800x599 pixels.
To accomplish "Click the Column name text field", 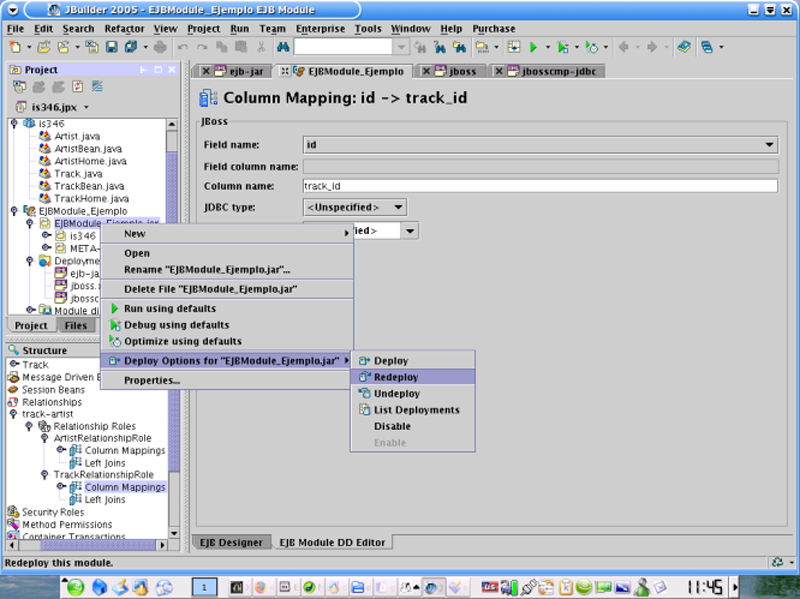I will pyautogui.click(x=540, y=186).
